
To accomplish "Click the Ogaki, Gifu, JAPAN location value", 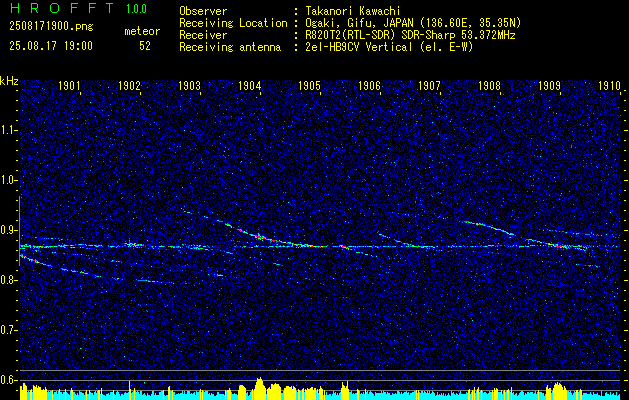I will coord(414,23).
